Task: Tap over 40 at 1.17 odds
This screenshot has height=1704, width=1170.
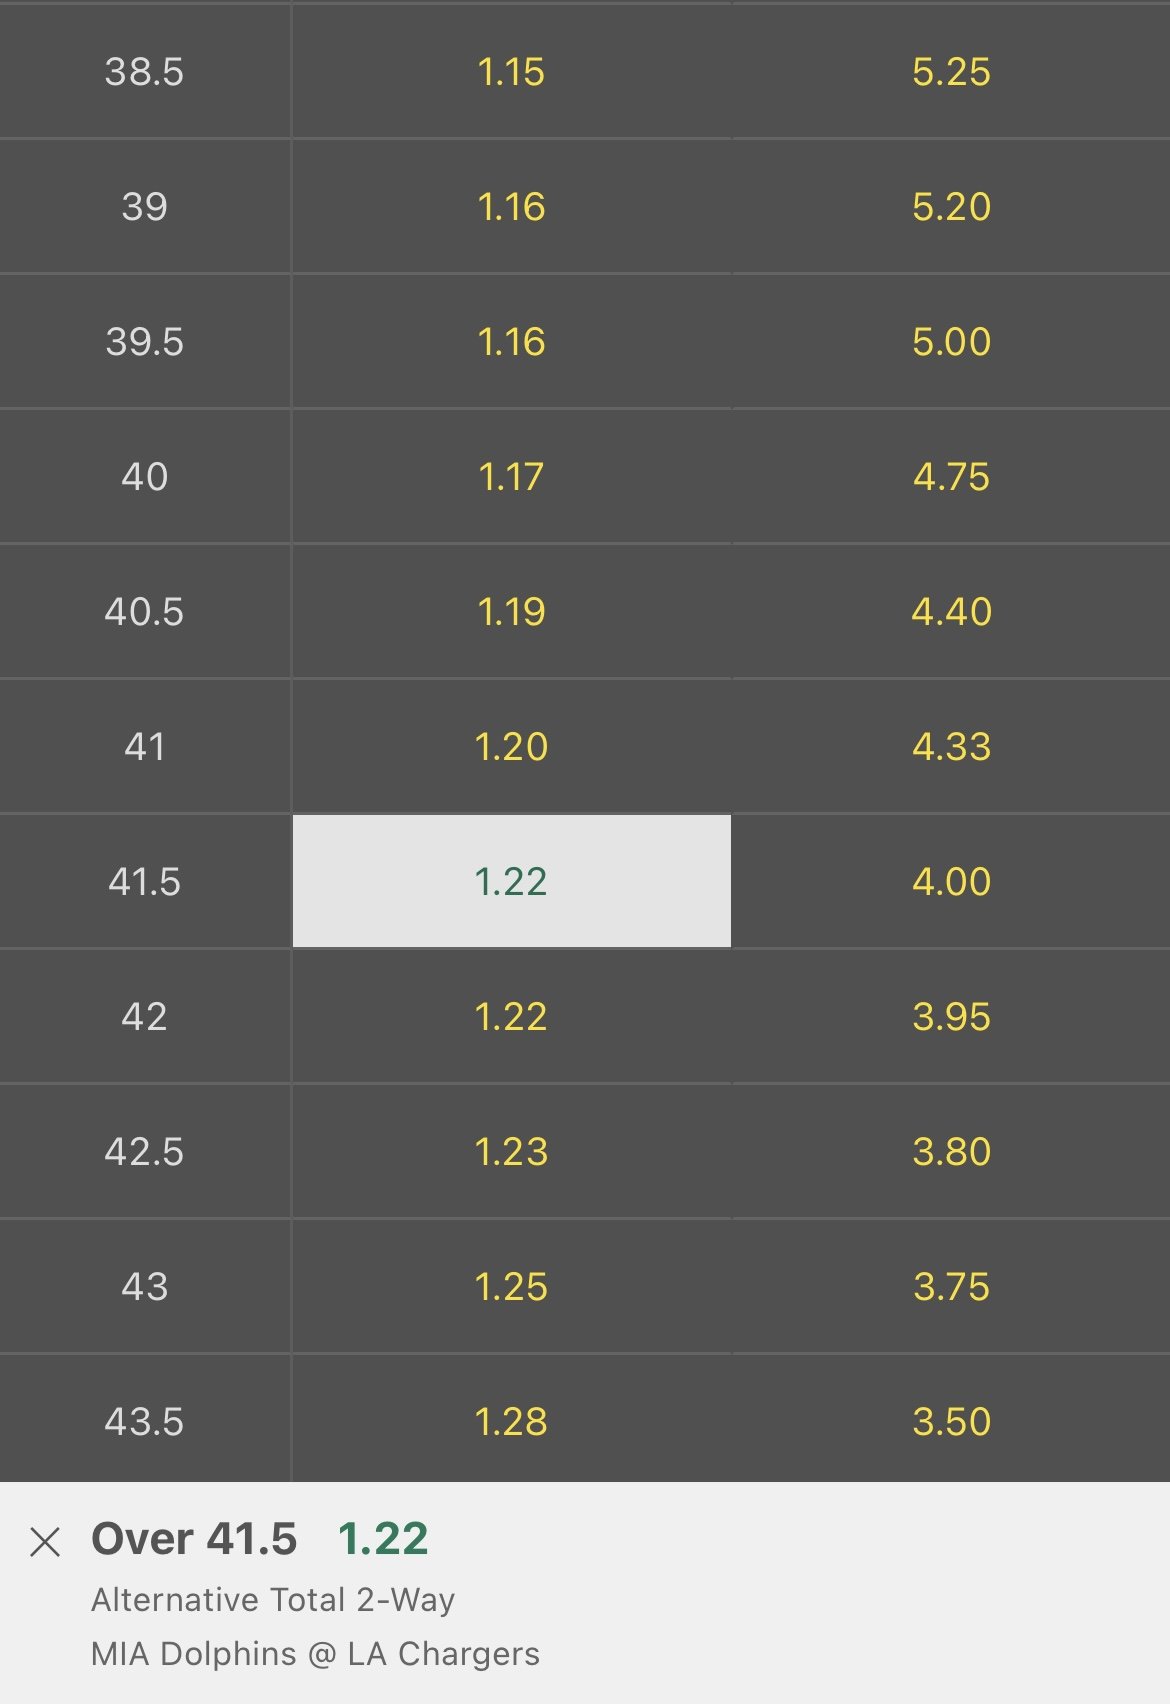Action: [511, 477]
